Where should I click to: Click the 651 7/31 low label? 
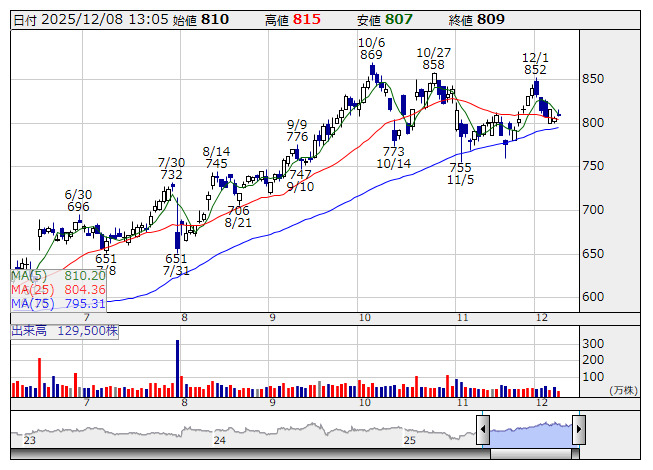pyautogui.click(x=176, y=264)
